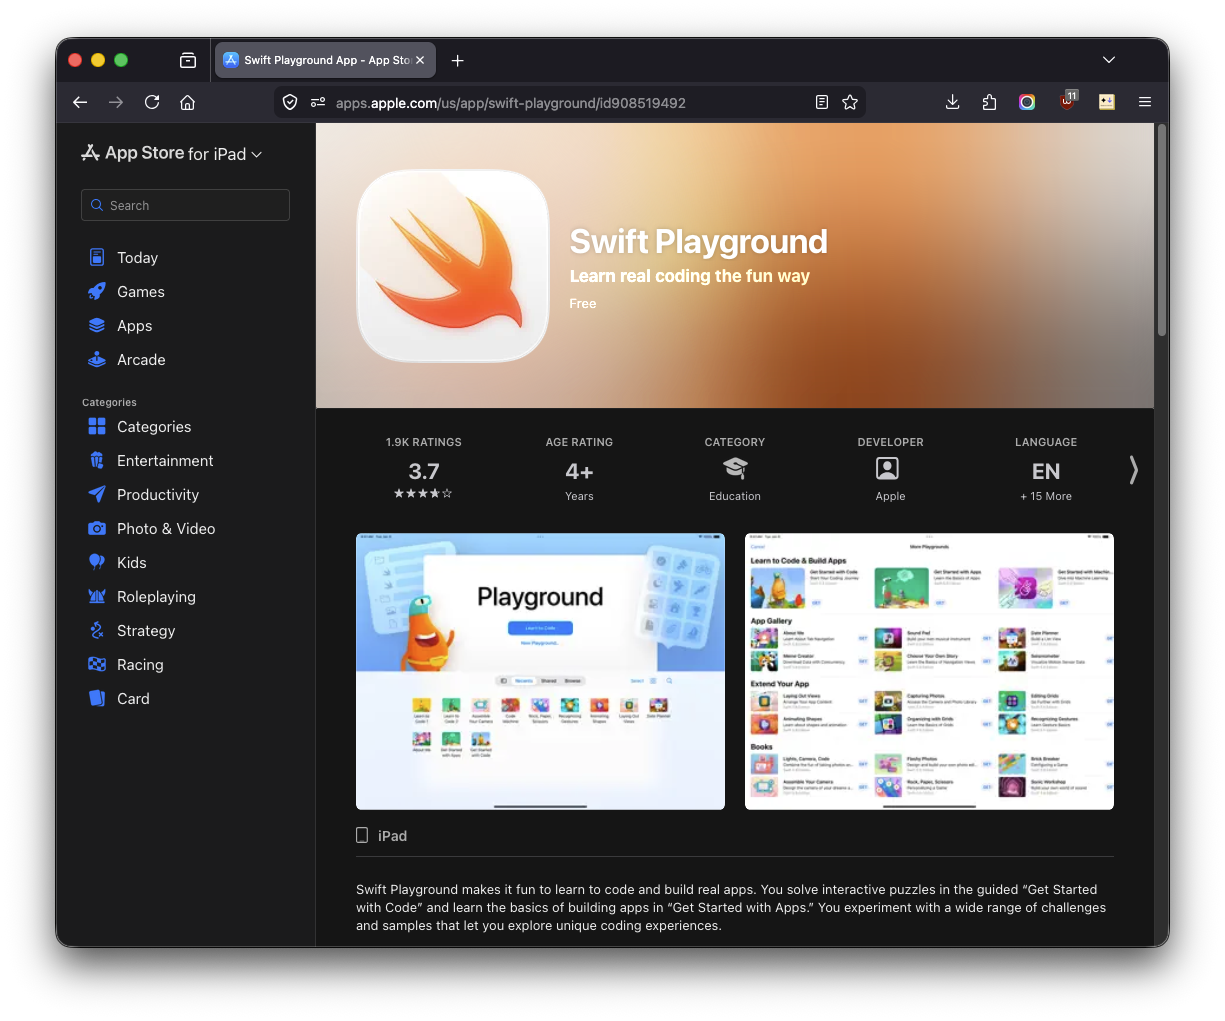Select the Swift Playground App Store tab
Image resolution: width=1225 pixels, height=1021 pixels.
(x=325, y=60)
